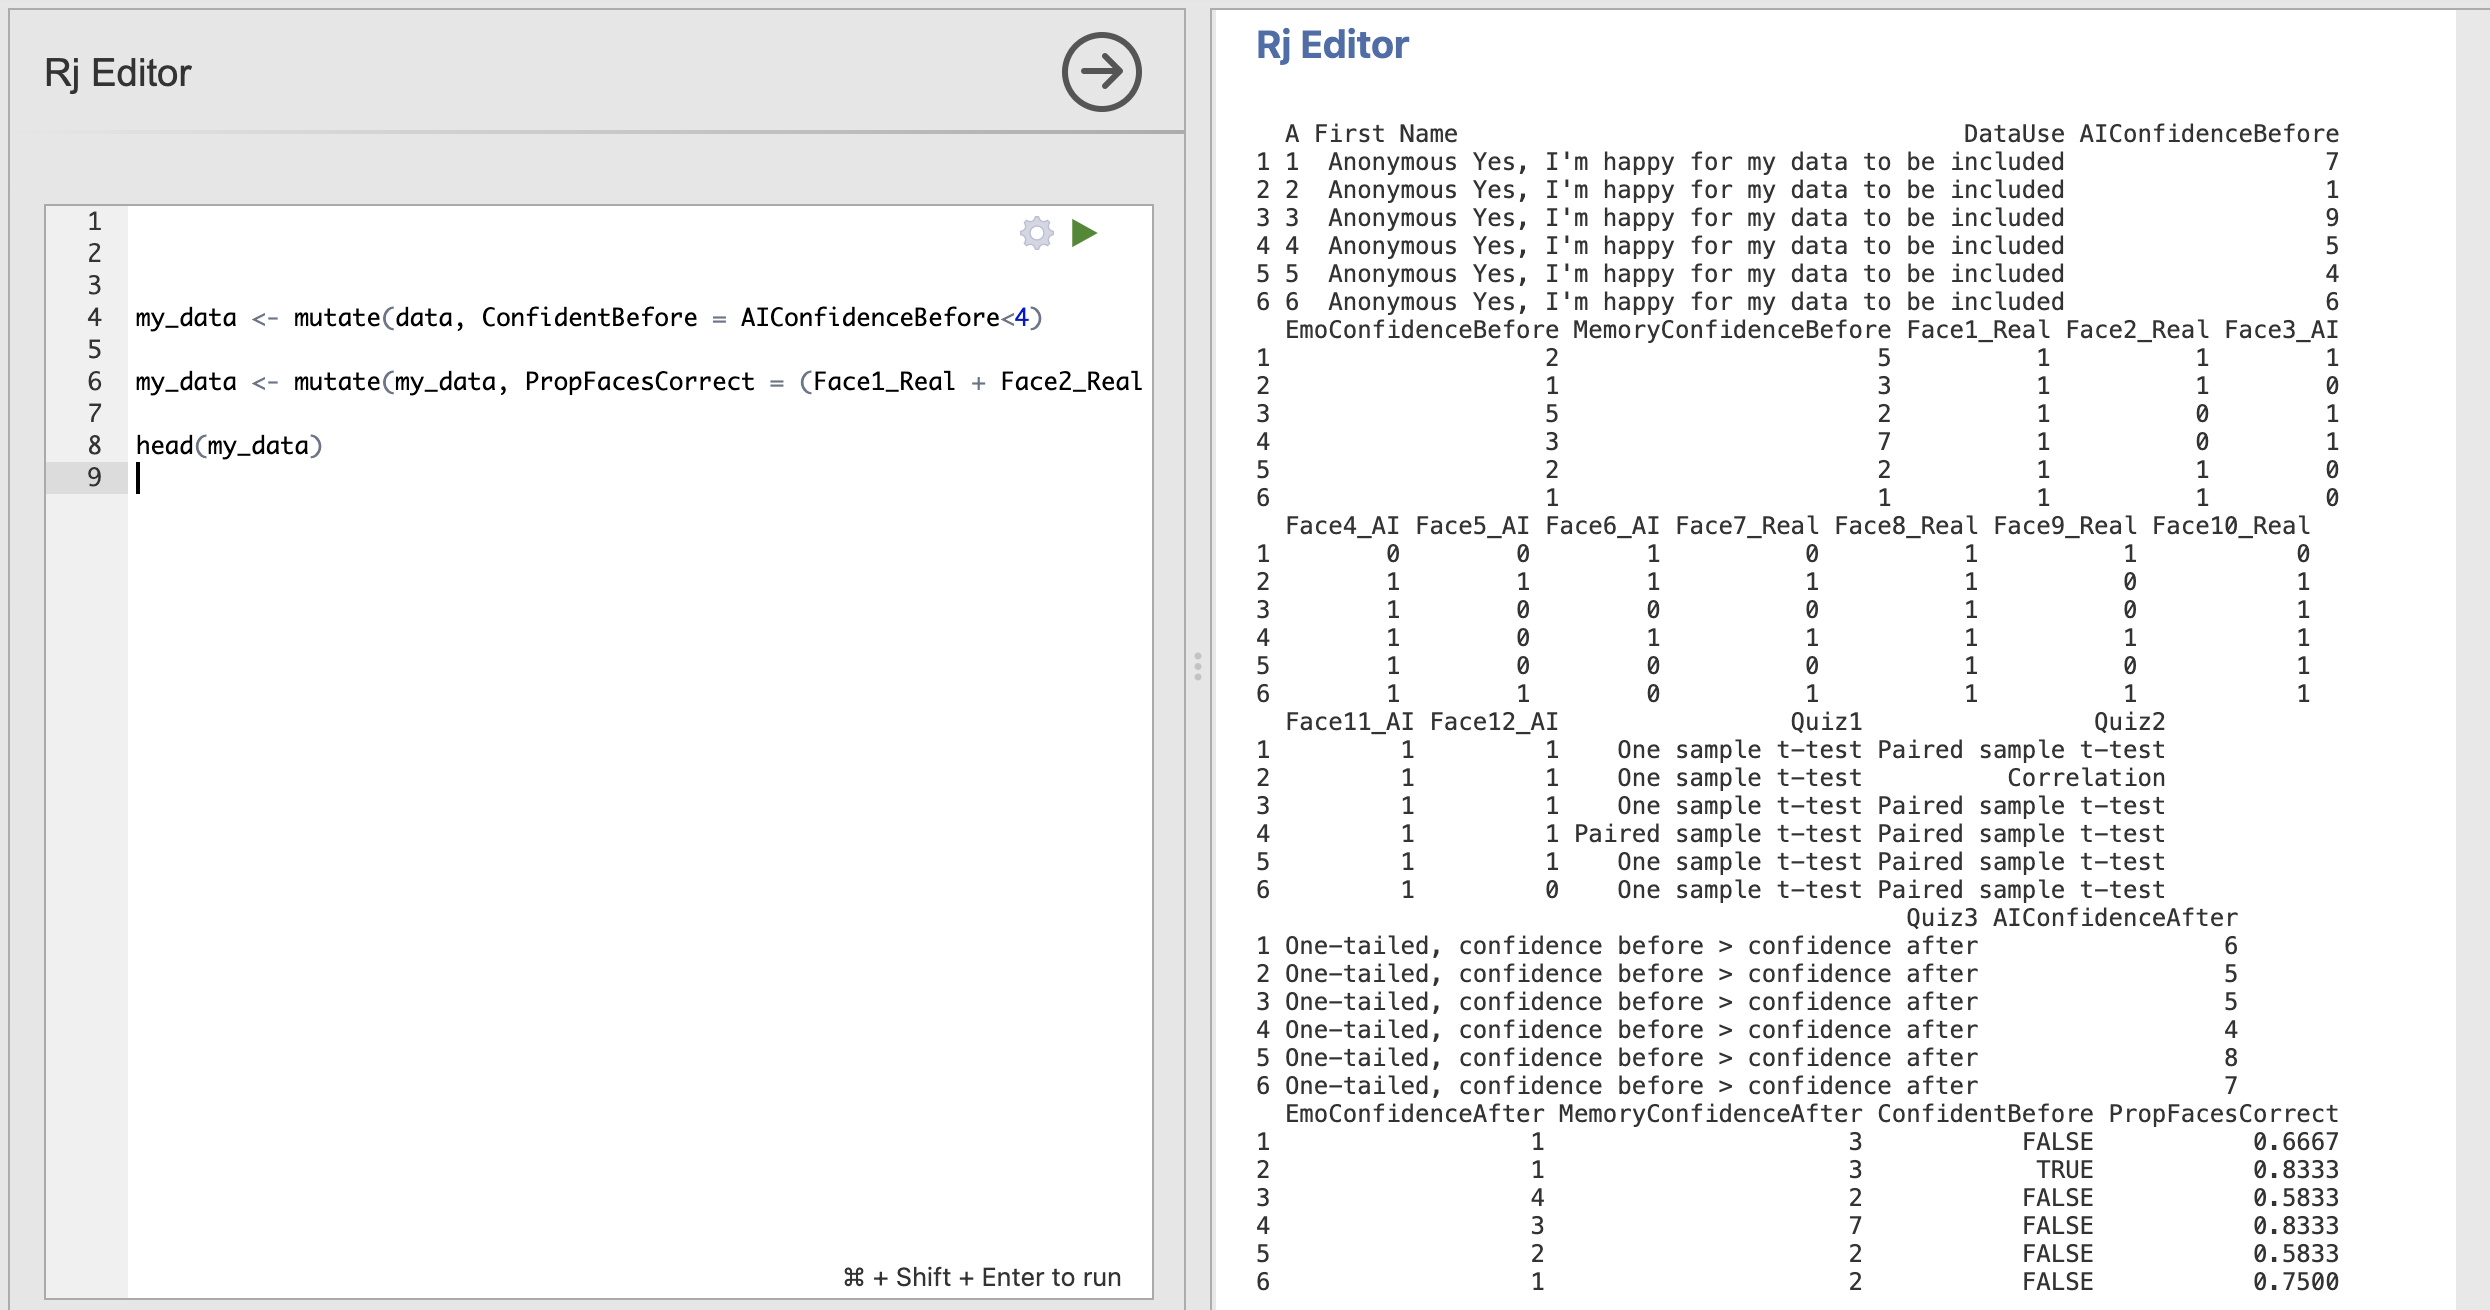This screenshot has height=1310, width=2490.
Task: Click the '⌘ + Shift + Enter to run' hint text
Action: pos(982,1277)
